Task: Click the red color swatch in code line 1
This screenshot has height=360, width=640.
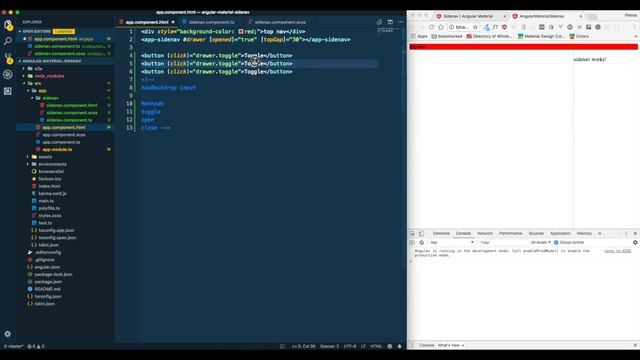Action: [x=241, y=31]
